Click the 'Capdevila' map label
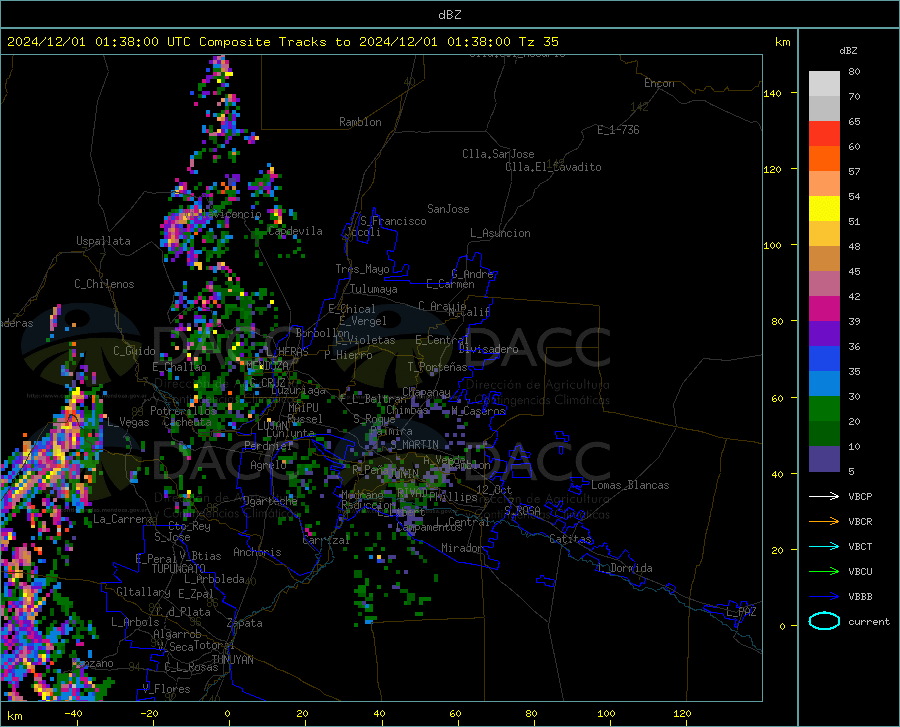This screenshot has width=900, height=727. [295, 231]
